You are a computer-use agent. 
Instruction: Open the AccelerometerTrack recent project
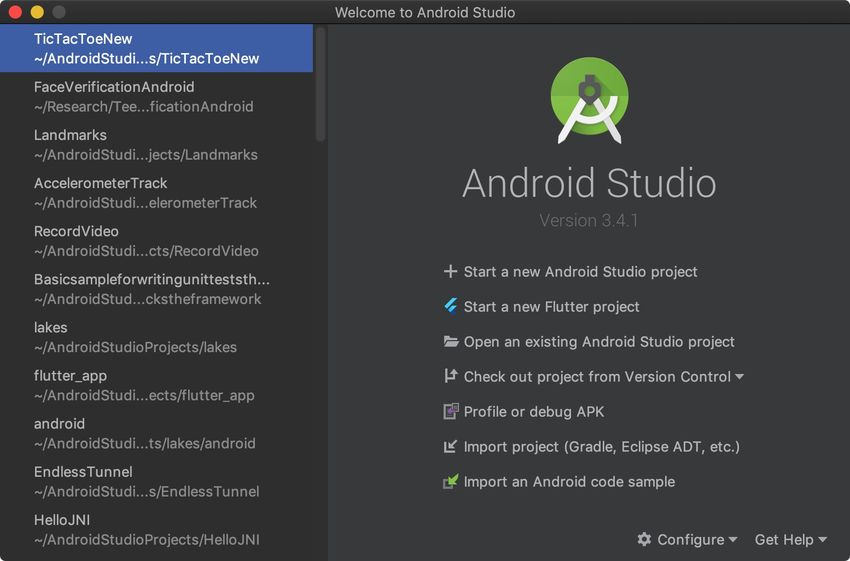pos(156,193)
